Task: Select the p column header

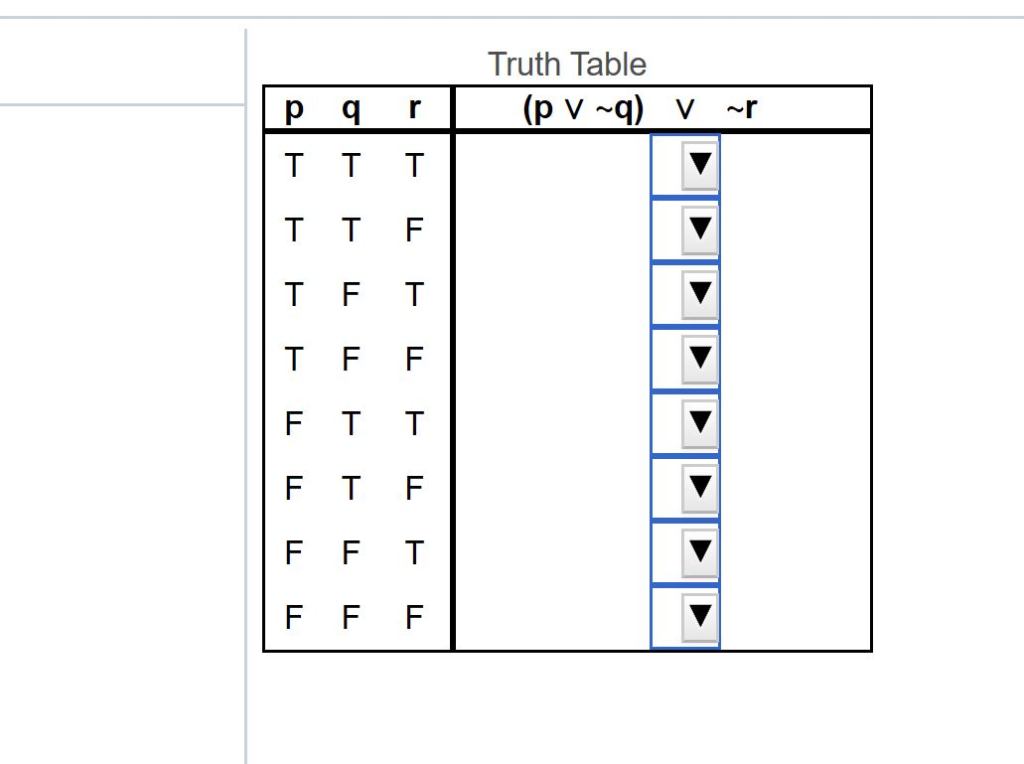Action: click(293, 108)
